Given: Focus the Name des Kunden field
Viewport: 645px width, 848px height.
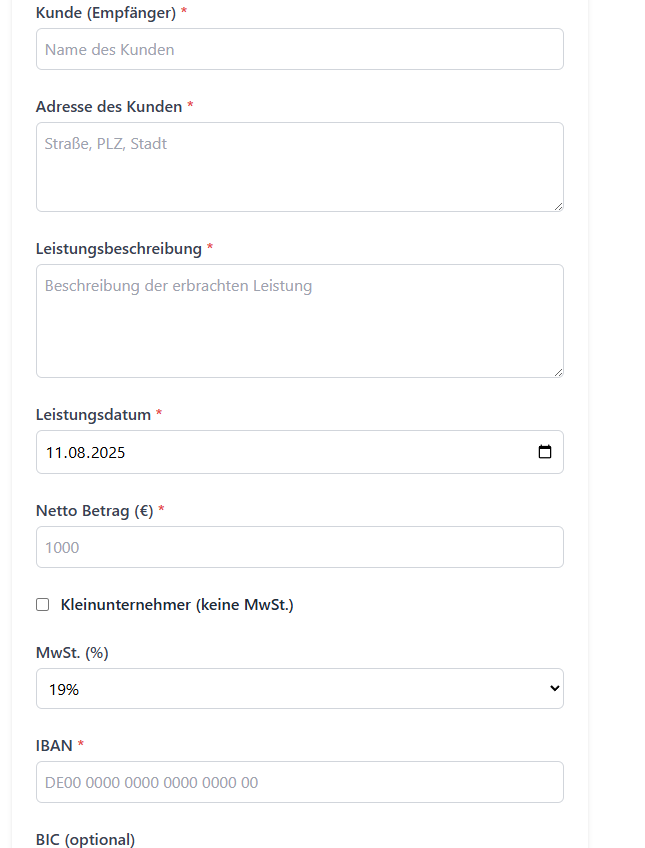Looking at the screenshot, I should (300, 49).
